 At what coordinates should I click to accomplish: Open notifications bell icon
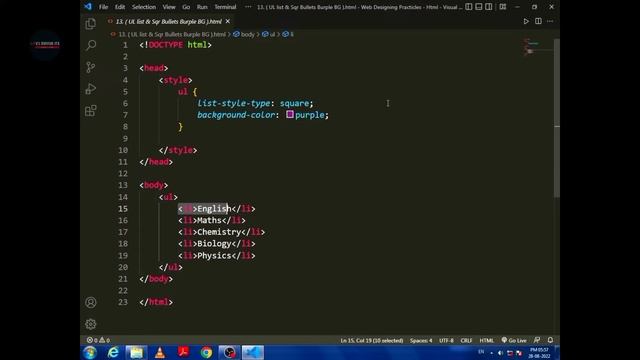[x=550, y=340]
